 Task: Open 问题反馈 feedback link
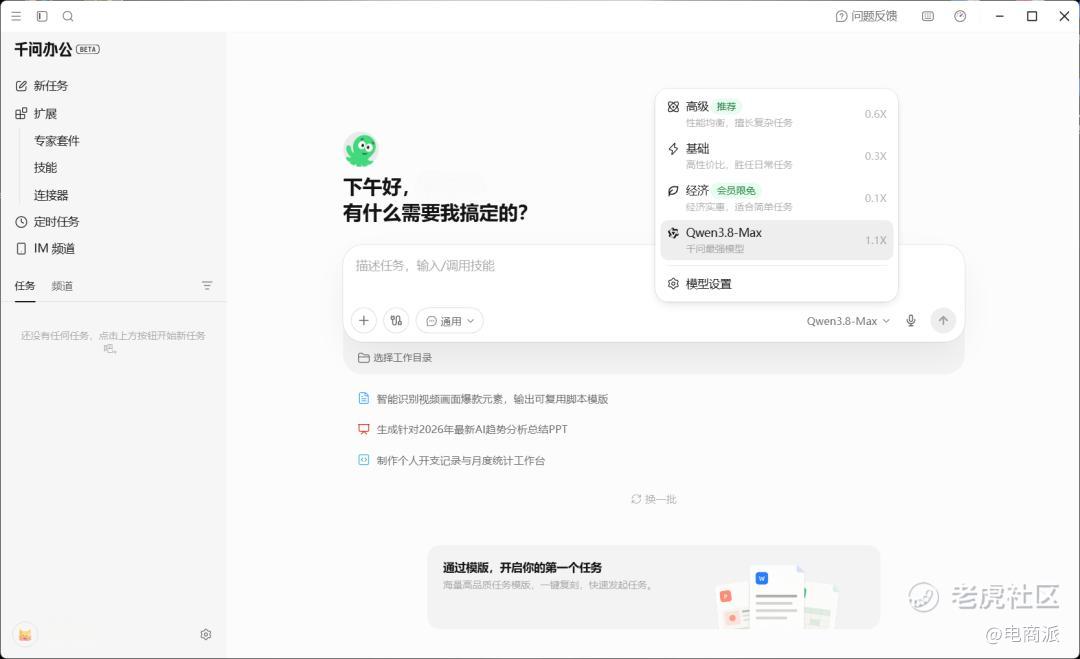866,16
